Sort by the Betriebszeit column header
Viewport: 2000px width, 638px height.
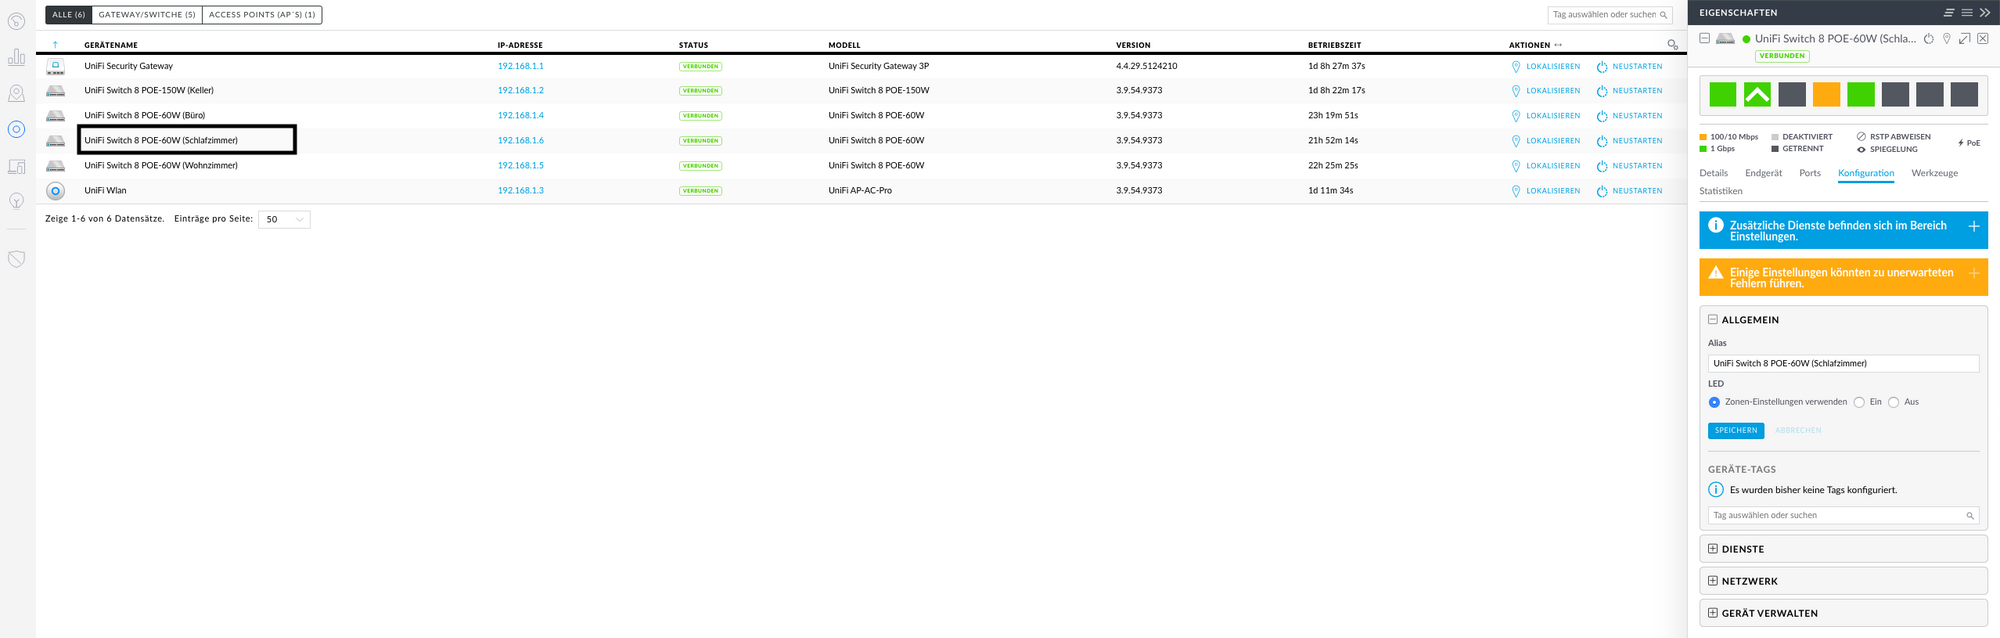[x=1334, y=45]
